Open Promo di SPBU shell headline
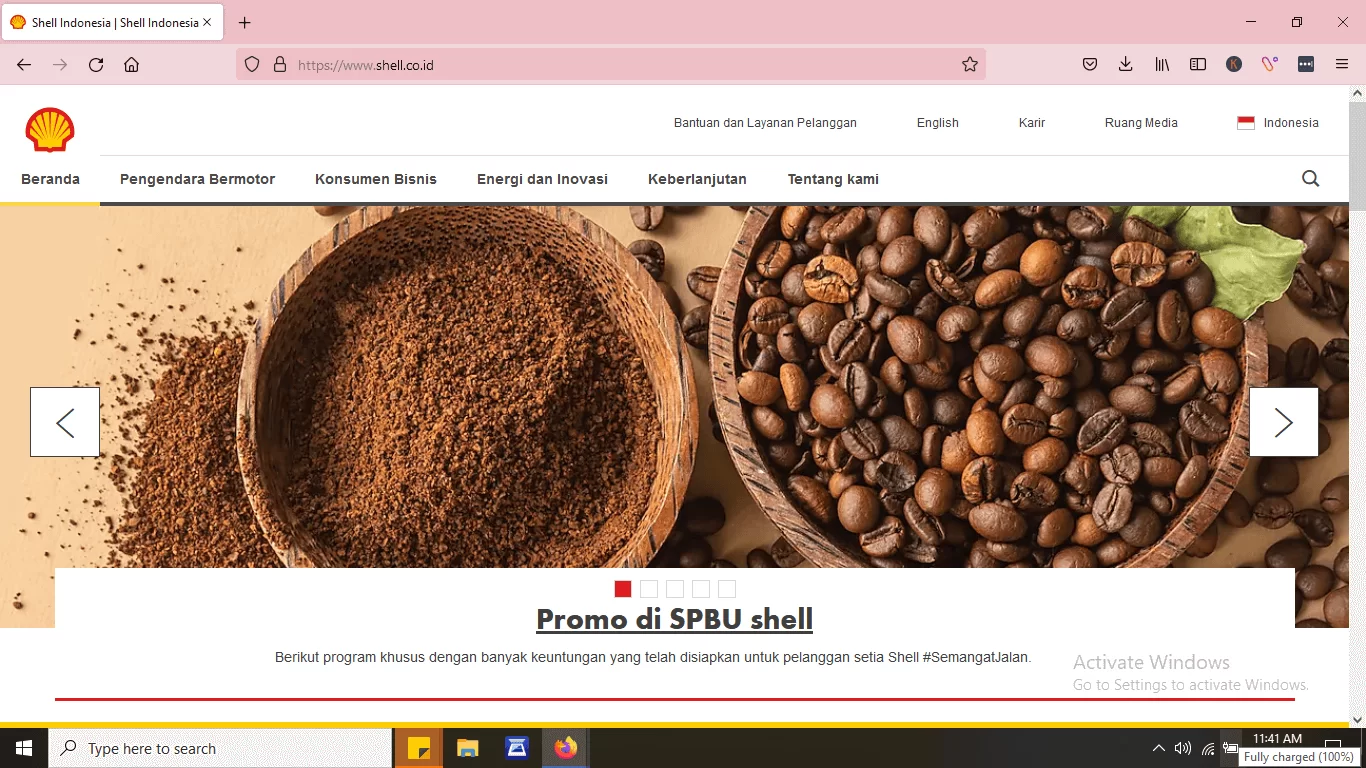The height and width of the screenshot is (768, 1366). coord(675,619)
